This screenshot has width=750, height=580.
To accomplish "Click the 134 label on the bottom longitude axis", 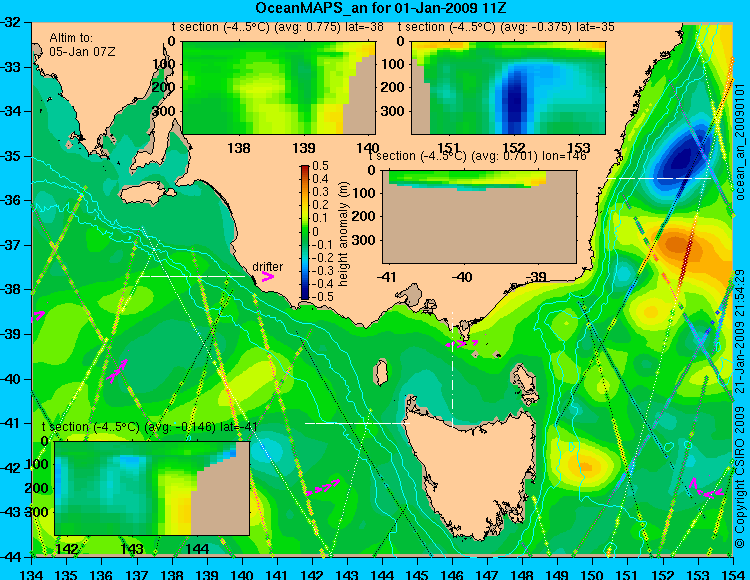I will point(32,574).
